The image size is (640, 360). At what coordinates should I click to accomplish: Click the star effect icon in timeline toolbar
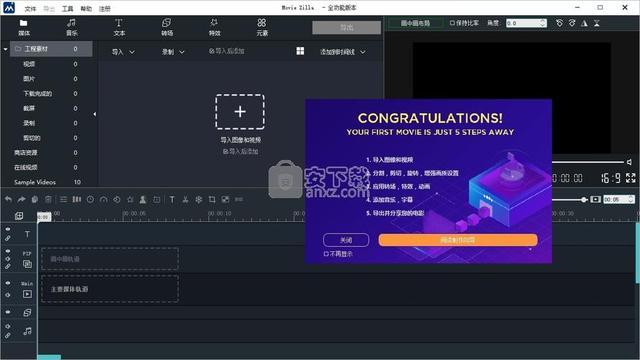(x=130, y=199)
